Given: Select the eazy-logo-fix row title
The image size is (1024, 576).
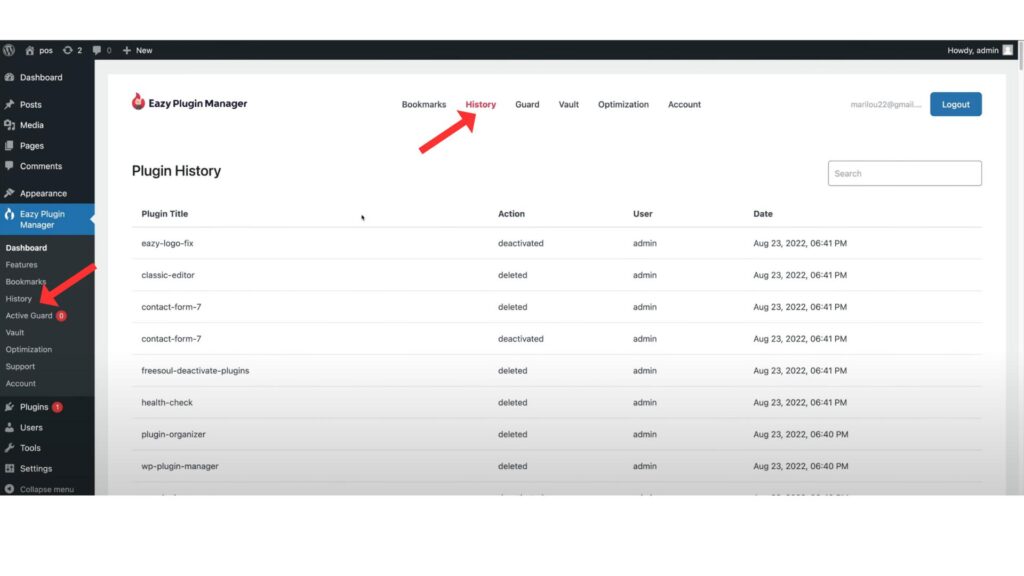Looking at the screenshot, I should (167, 243).
